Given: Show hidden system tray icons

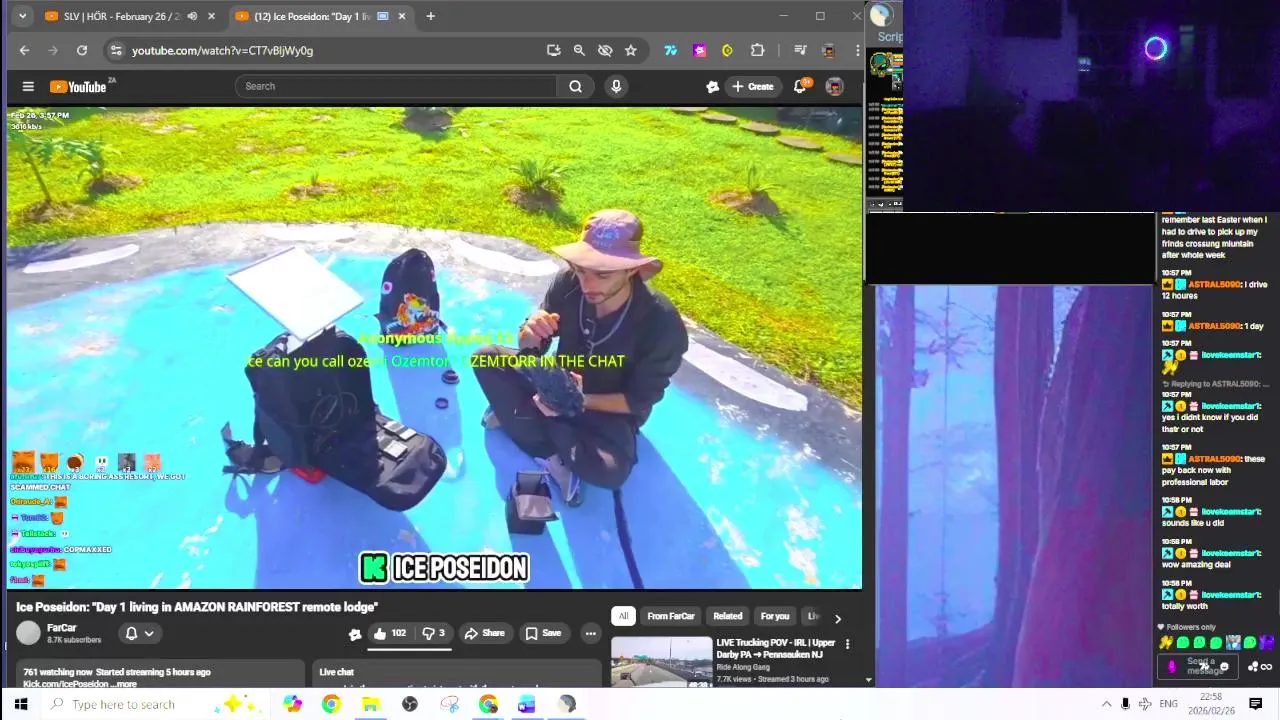Looking at the screenshot, I should coord(1106,704).
